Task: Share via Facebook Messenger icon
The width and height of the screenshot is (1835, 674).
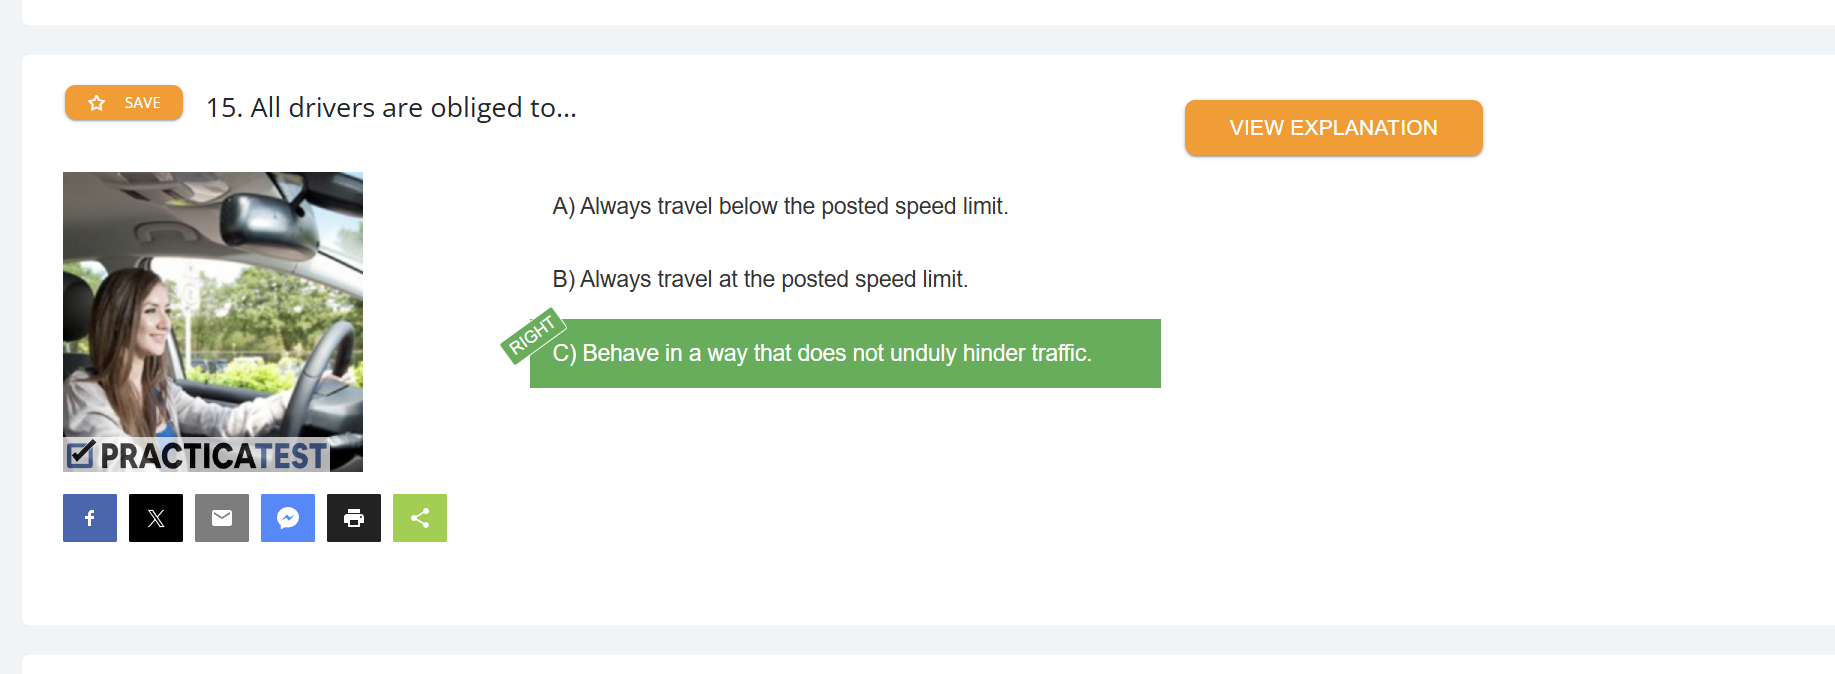Action: [288, 518]
